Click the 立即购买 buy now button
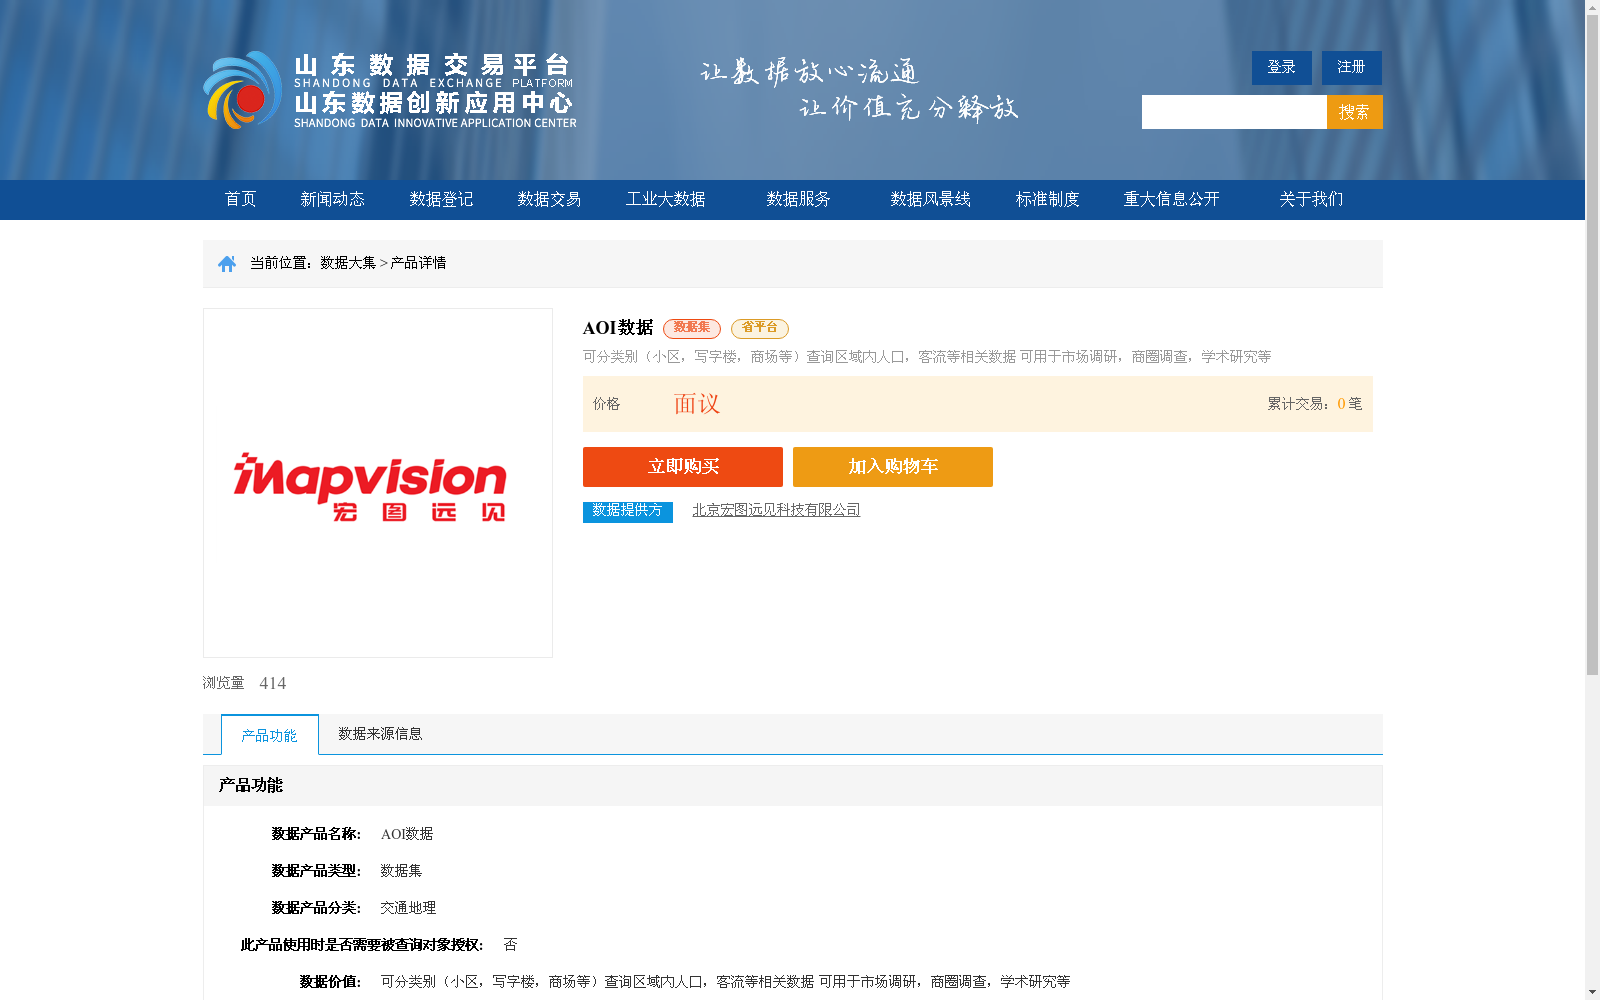The height and width of the screenshot is (1000, 1600). (683, 467)
